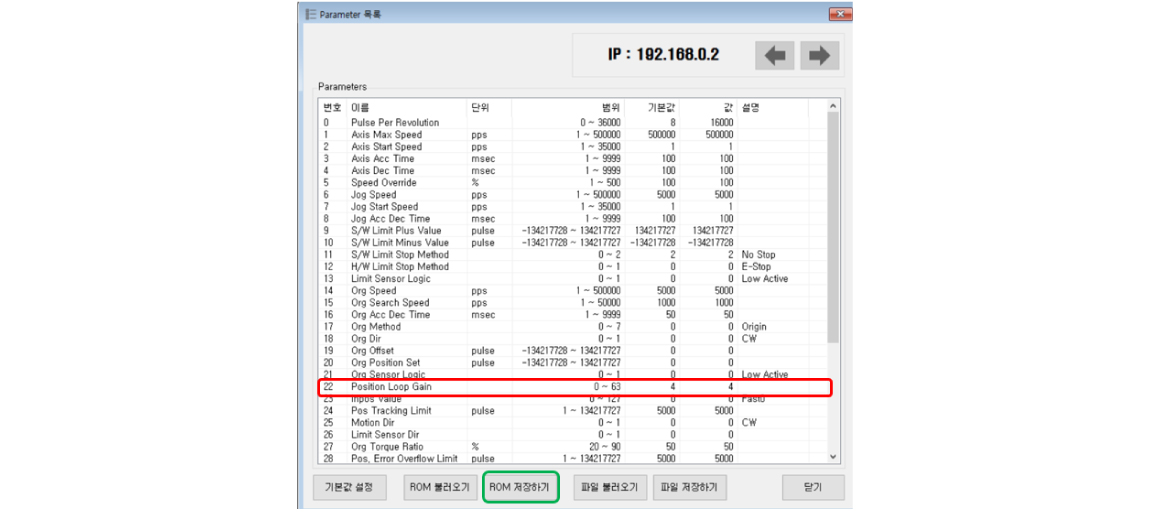Image resolution: width=1150 pixels, height=514 pixels.
Task: Select the Axis Acc Time row
Action: 572,159
